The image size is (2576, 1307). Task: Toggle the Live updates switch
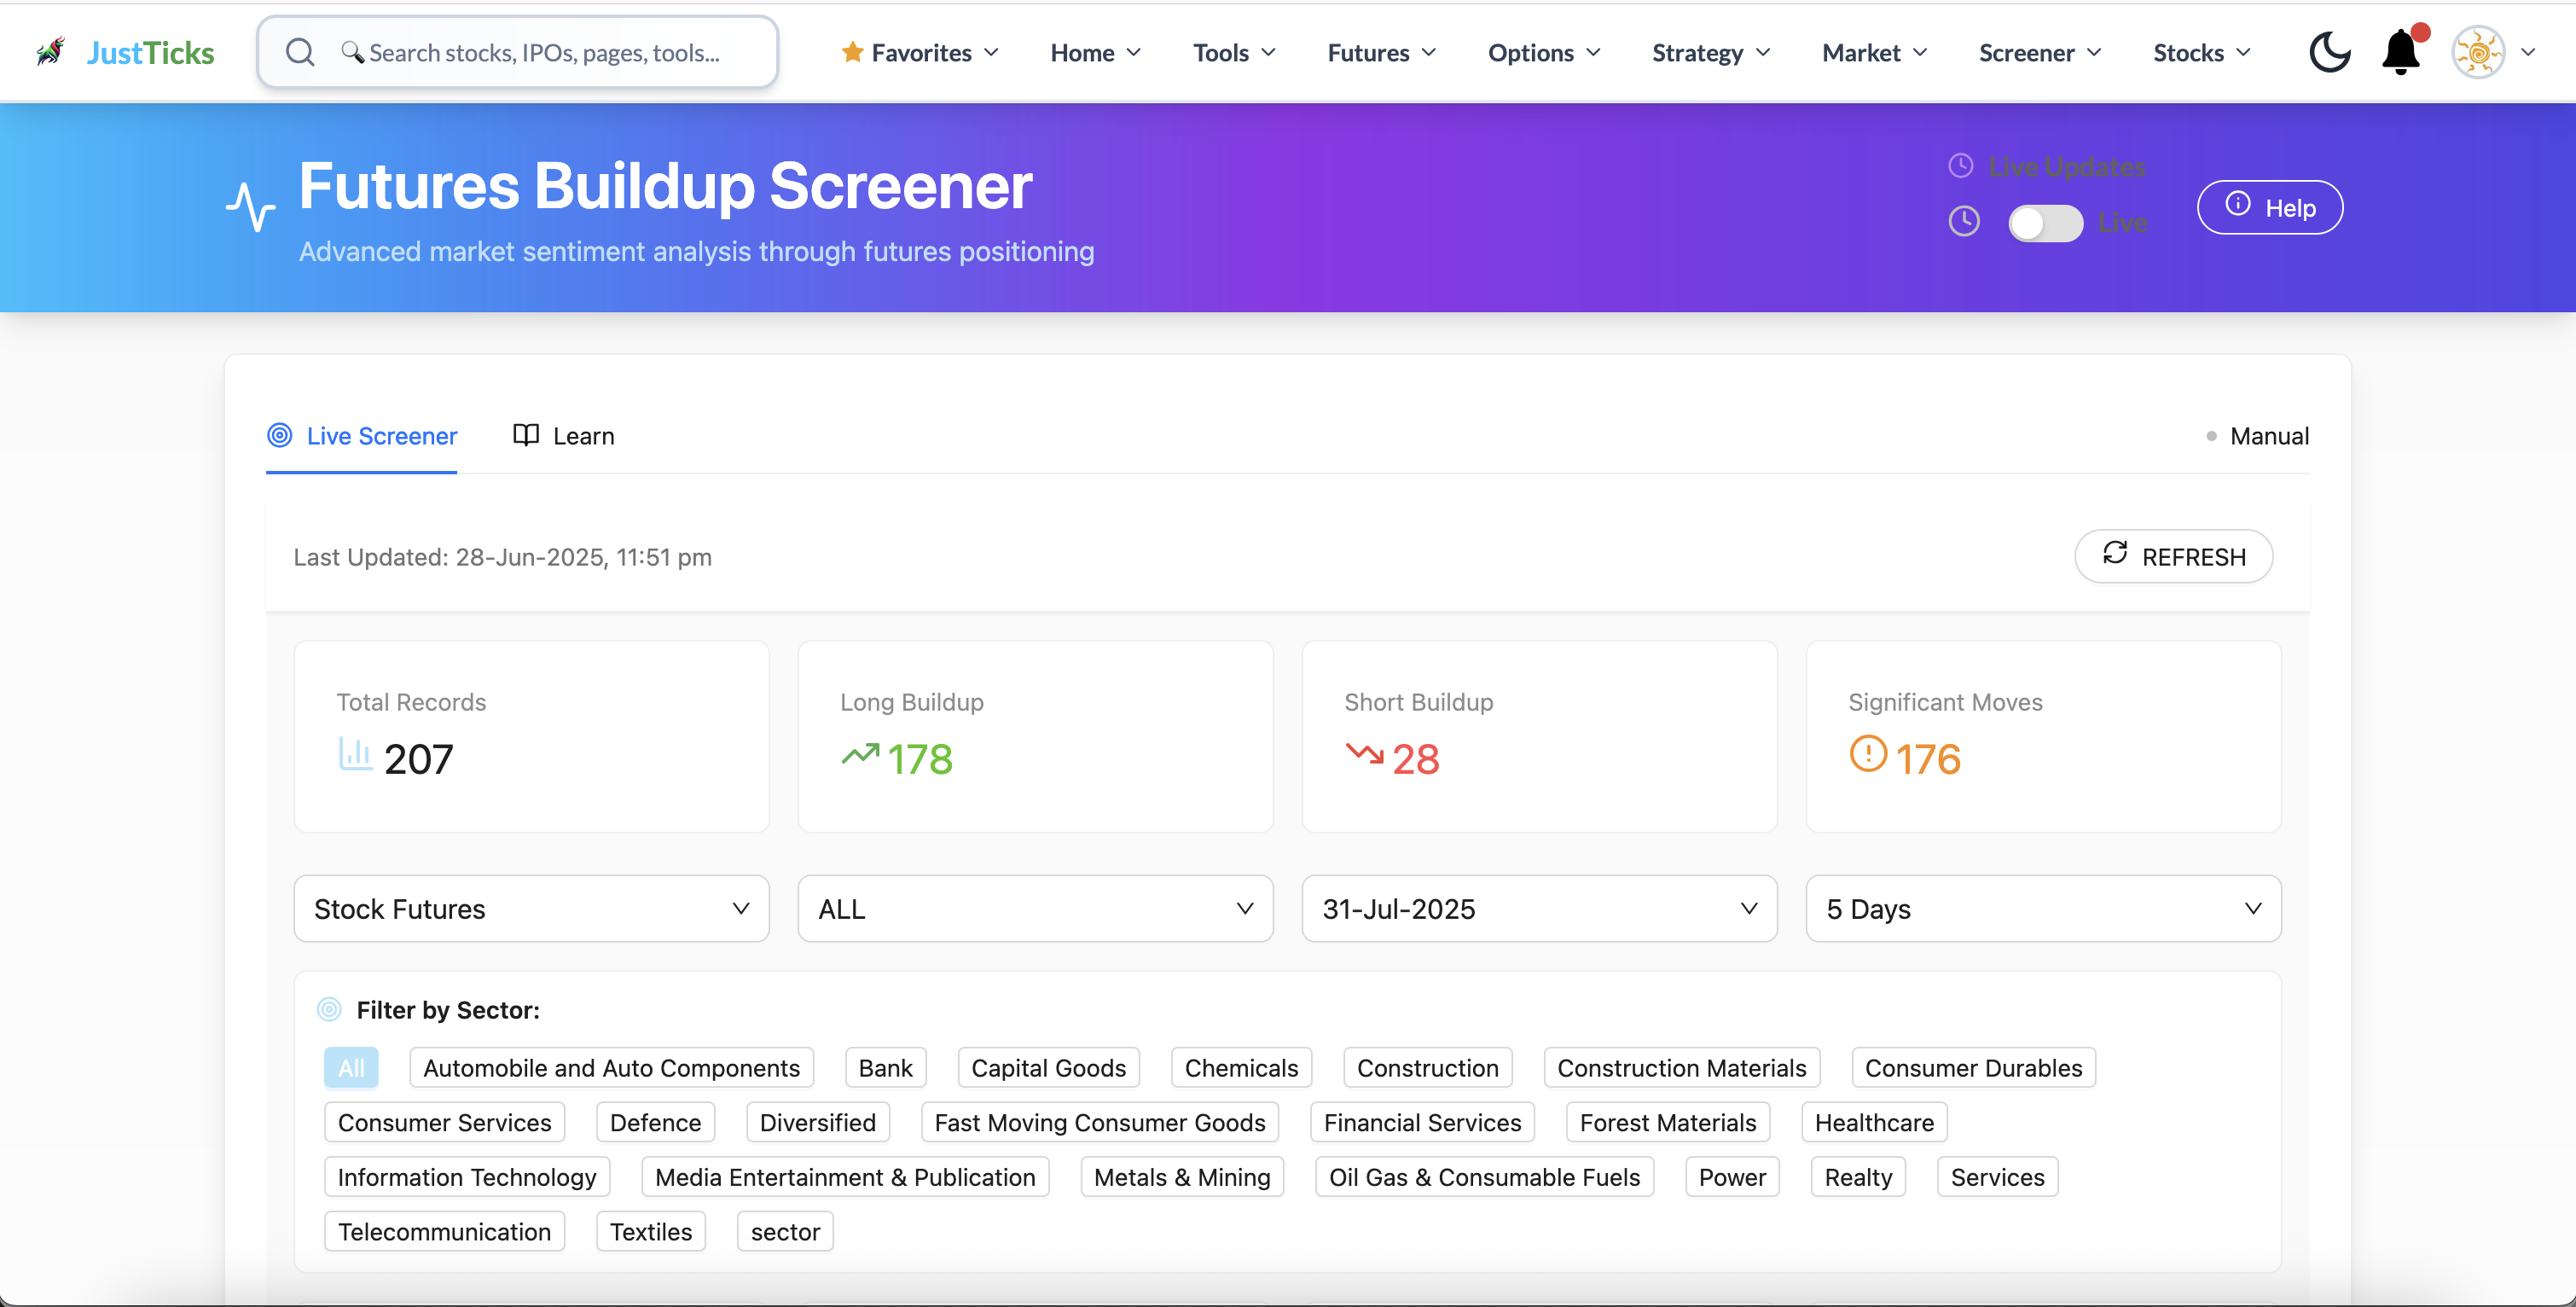click(x=2045, y=222)
